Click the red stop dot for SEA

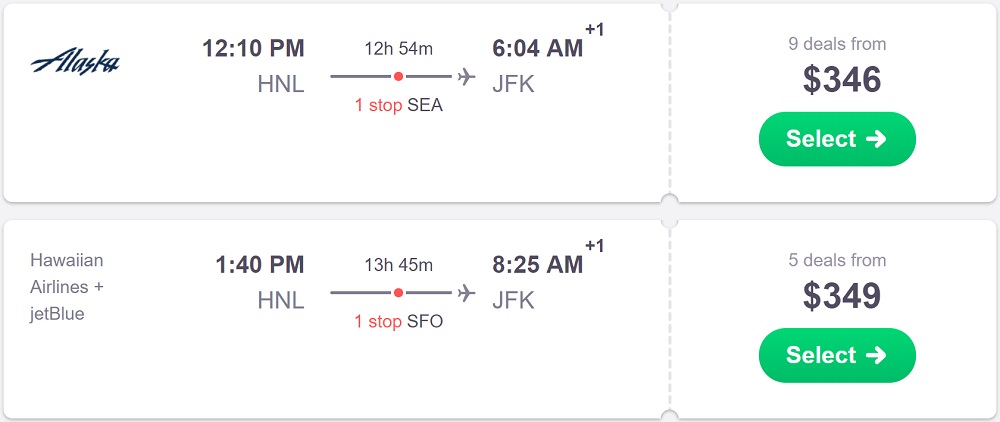(x=398, y=76)
